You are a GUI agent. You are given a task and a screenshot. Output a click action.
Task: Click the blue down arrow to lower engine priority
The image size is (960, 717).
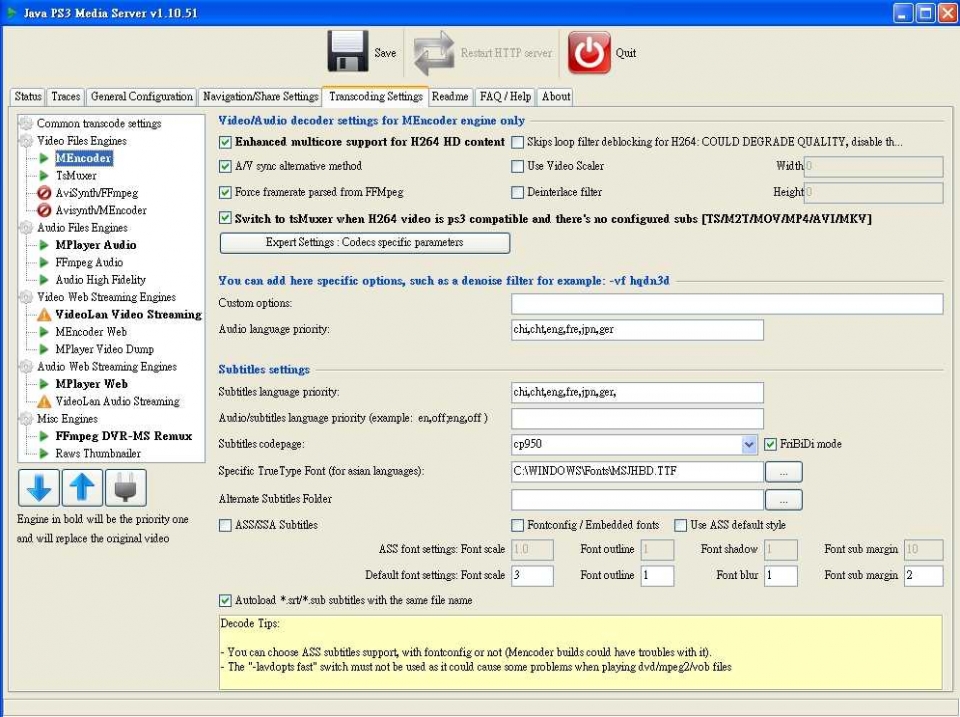click(37, 486)
